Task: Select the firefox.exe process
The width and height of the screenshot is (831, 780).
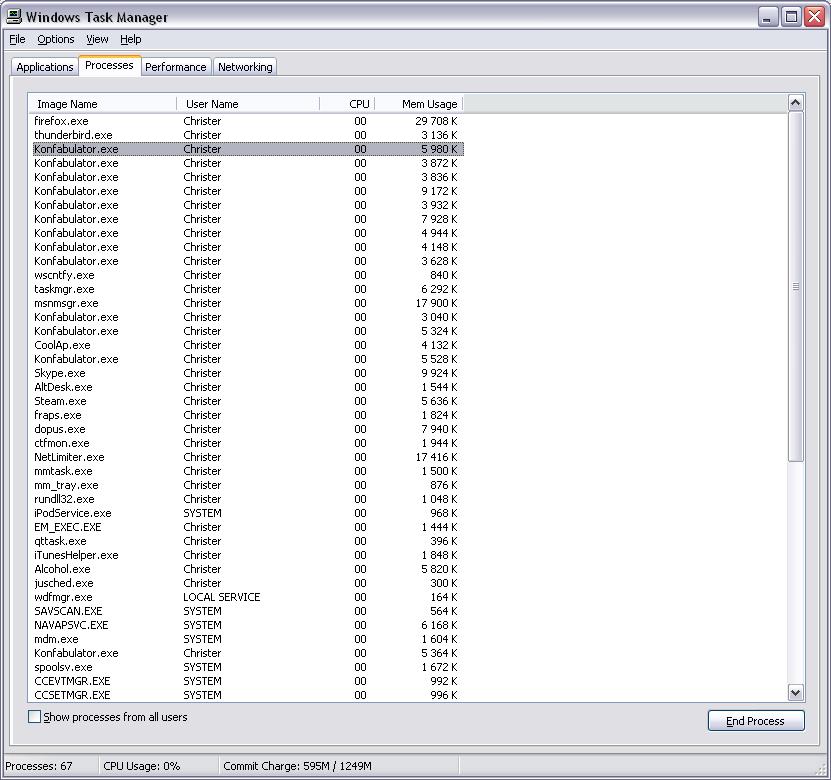Action: (x=248, y=121)
